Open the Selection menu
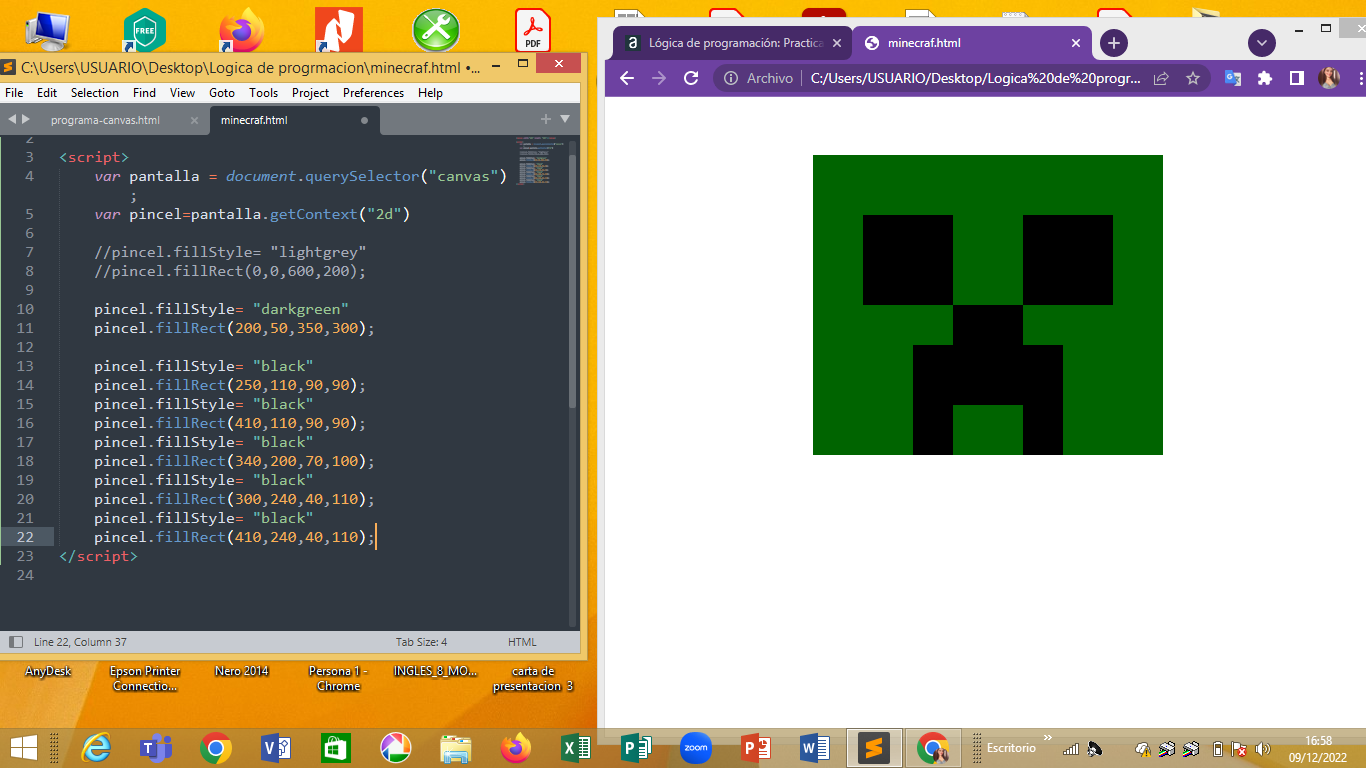Image resolution: width=1366 pixels, height=768 pixels. coord(95,92)
